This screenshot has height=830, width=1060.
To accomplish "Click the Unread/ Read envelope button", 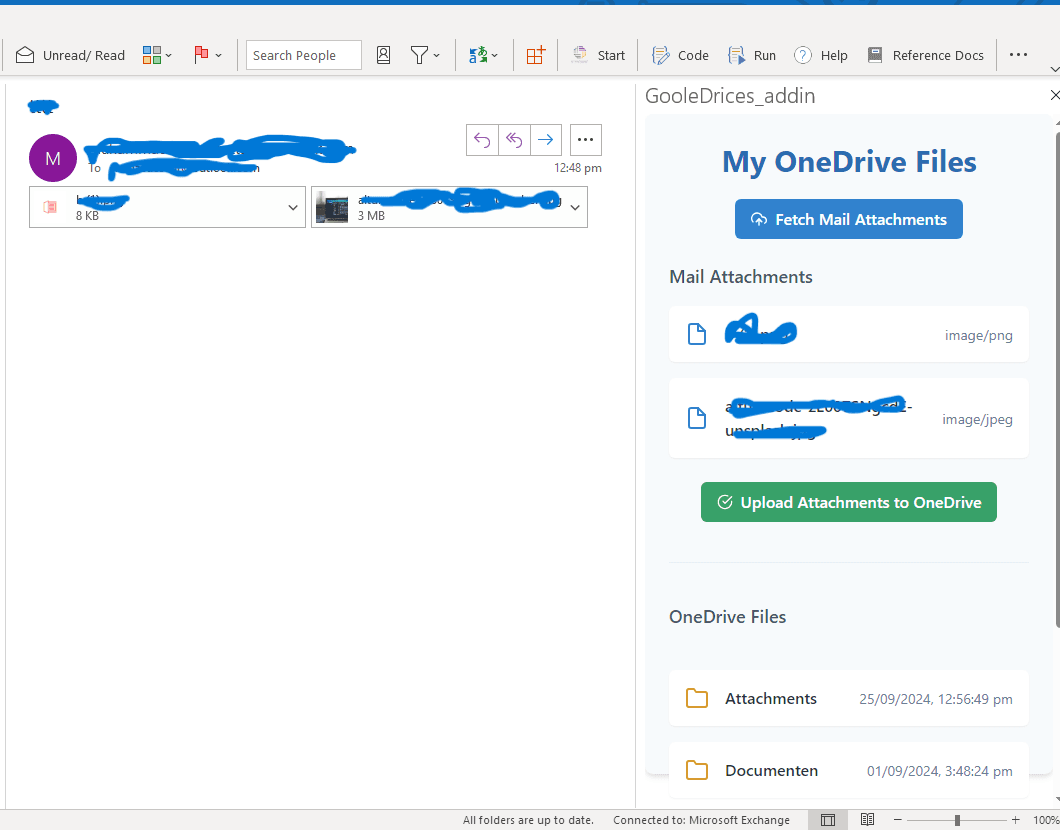I will click(x=70, y=55).
